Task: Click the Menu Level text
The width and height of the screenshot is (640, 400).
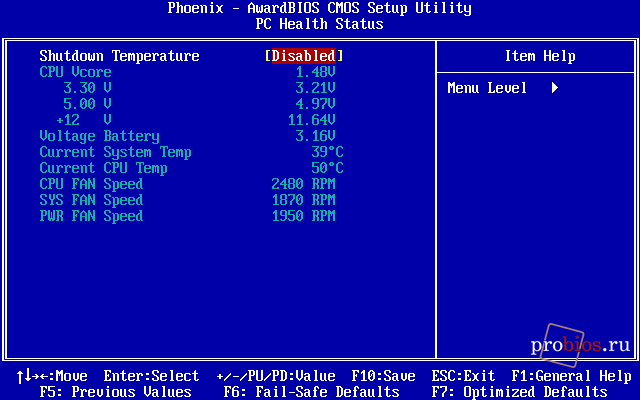Action: click(x=487, y=88)
